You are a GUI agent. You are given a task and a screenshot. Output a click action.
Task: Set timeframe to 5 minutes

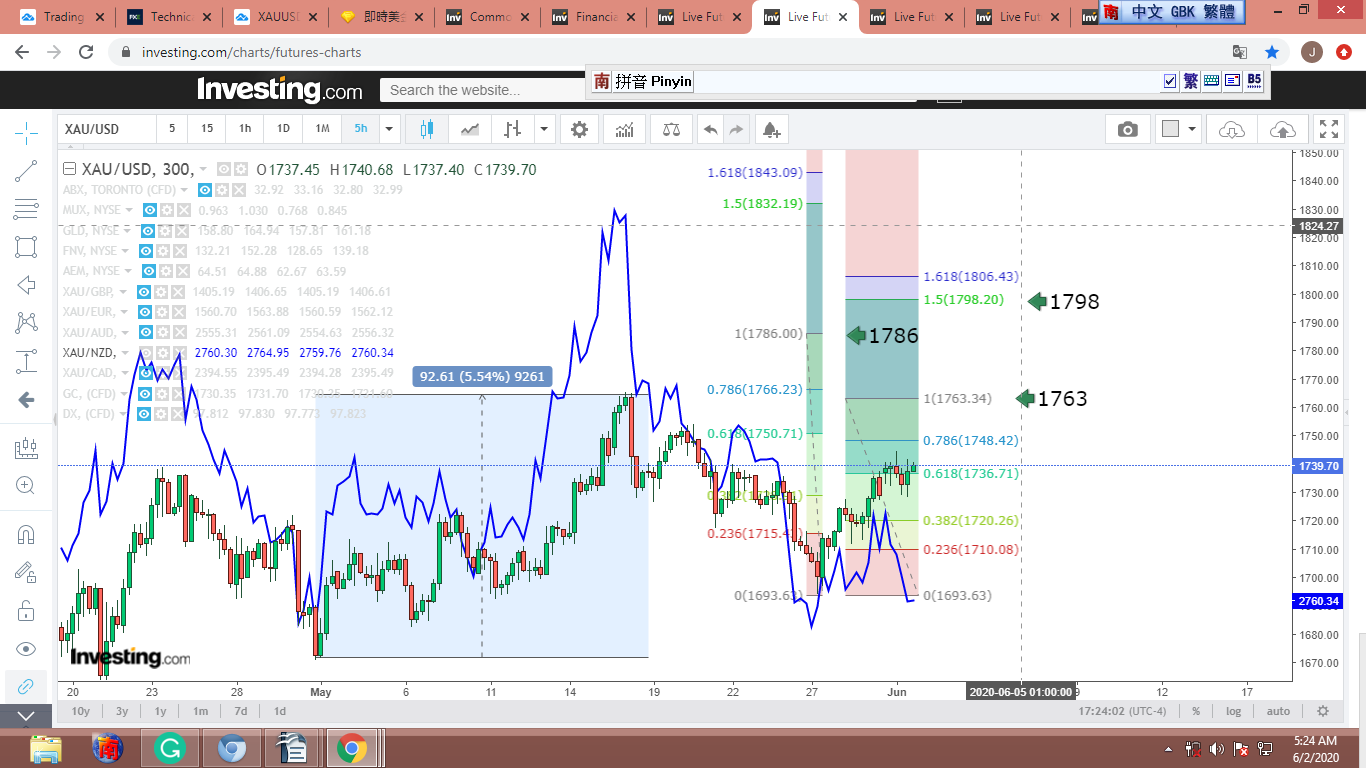[x=172, y=129]
